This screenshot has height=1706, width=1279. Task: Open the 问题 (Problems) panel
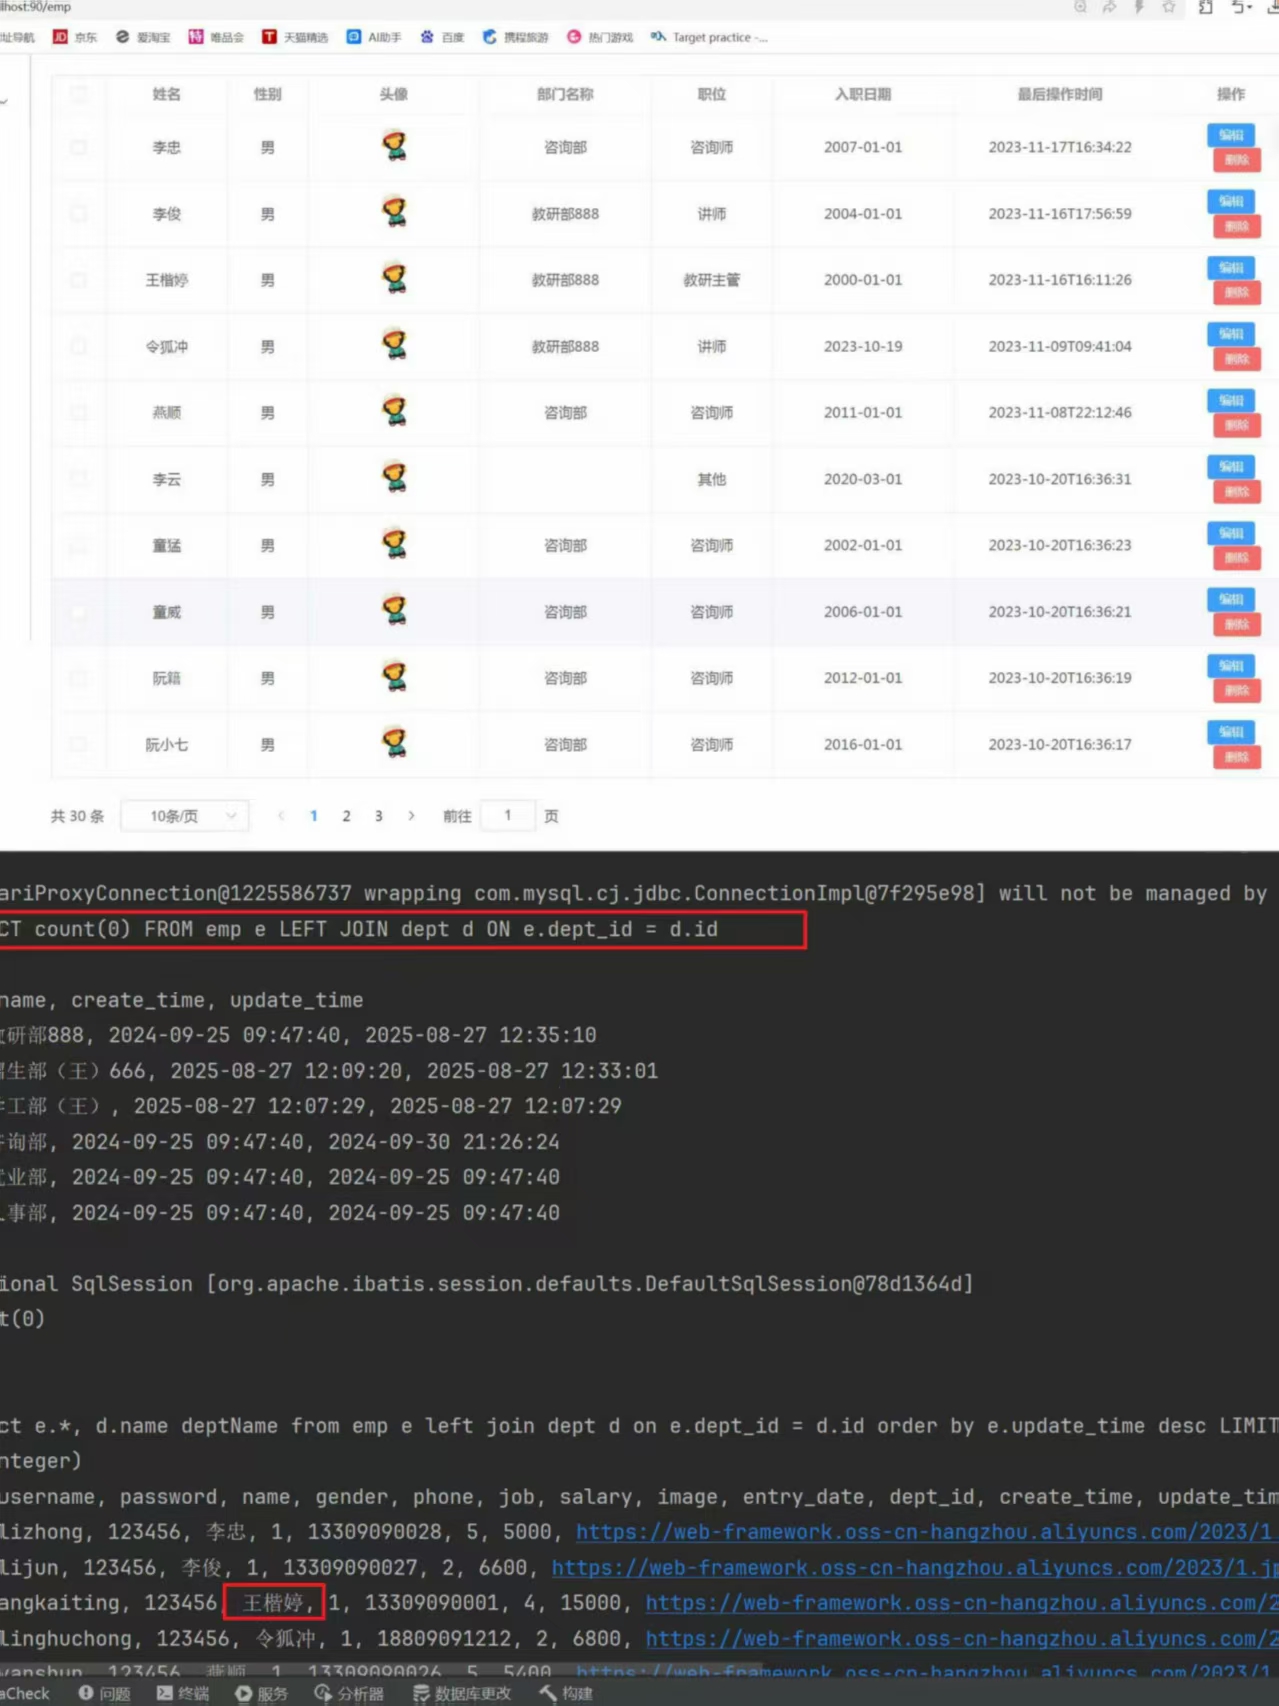pyautogui.click(x=105, y=1693)
